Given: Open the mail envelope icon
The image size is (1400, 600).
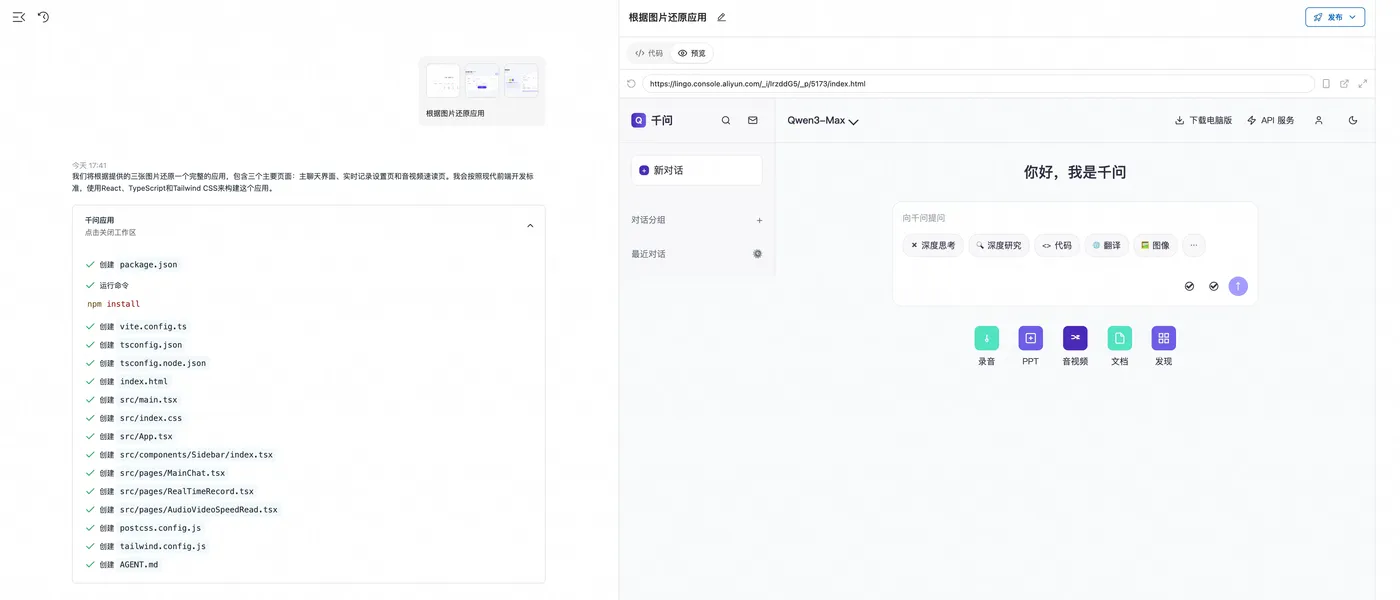Looking at the screenshot, I should [x=753, y=120].
